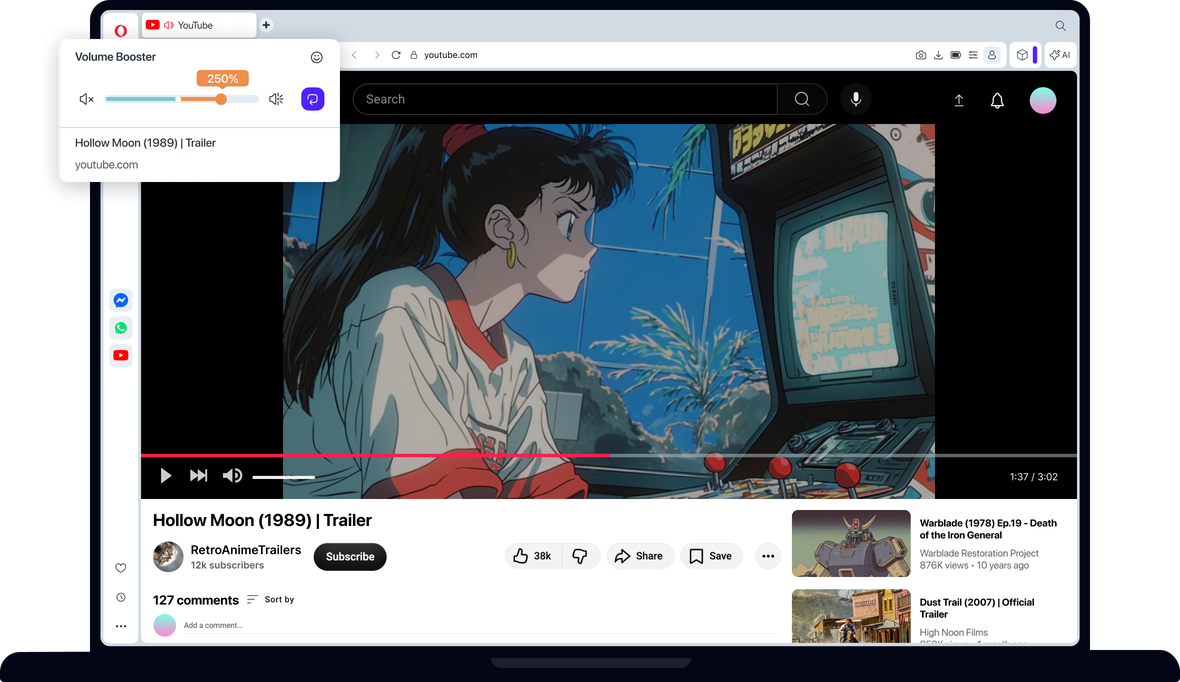Open the video's three-dot more actions
The height and width of the screenshot is (682, 1180).
pos(768,556)
